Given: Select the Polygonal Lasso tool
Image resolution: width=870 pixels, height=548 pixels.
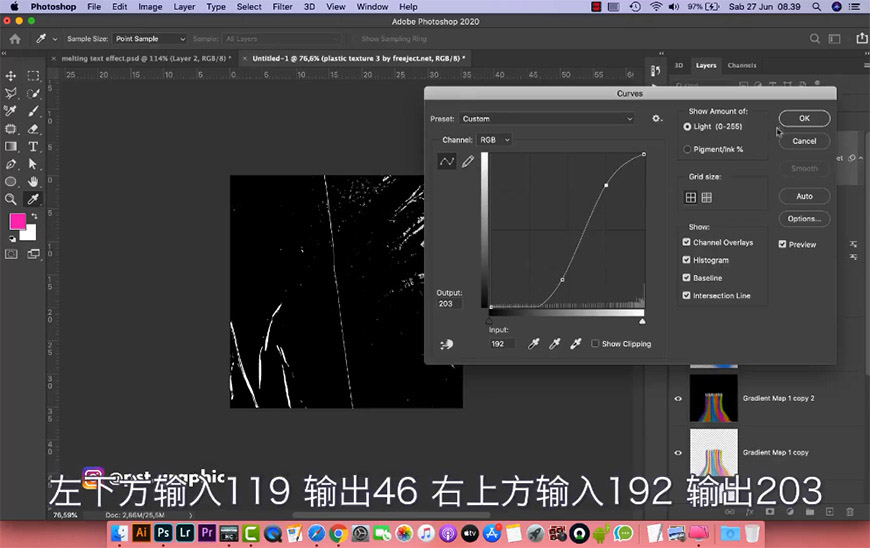Looking at the screenshot, I should pos(11,93).
